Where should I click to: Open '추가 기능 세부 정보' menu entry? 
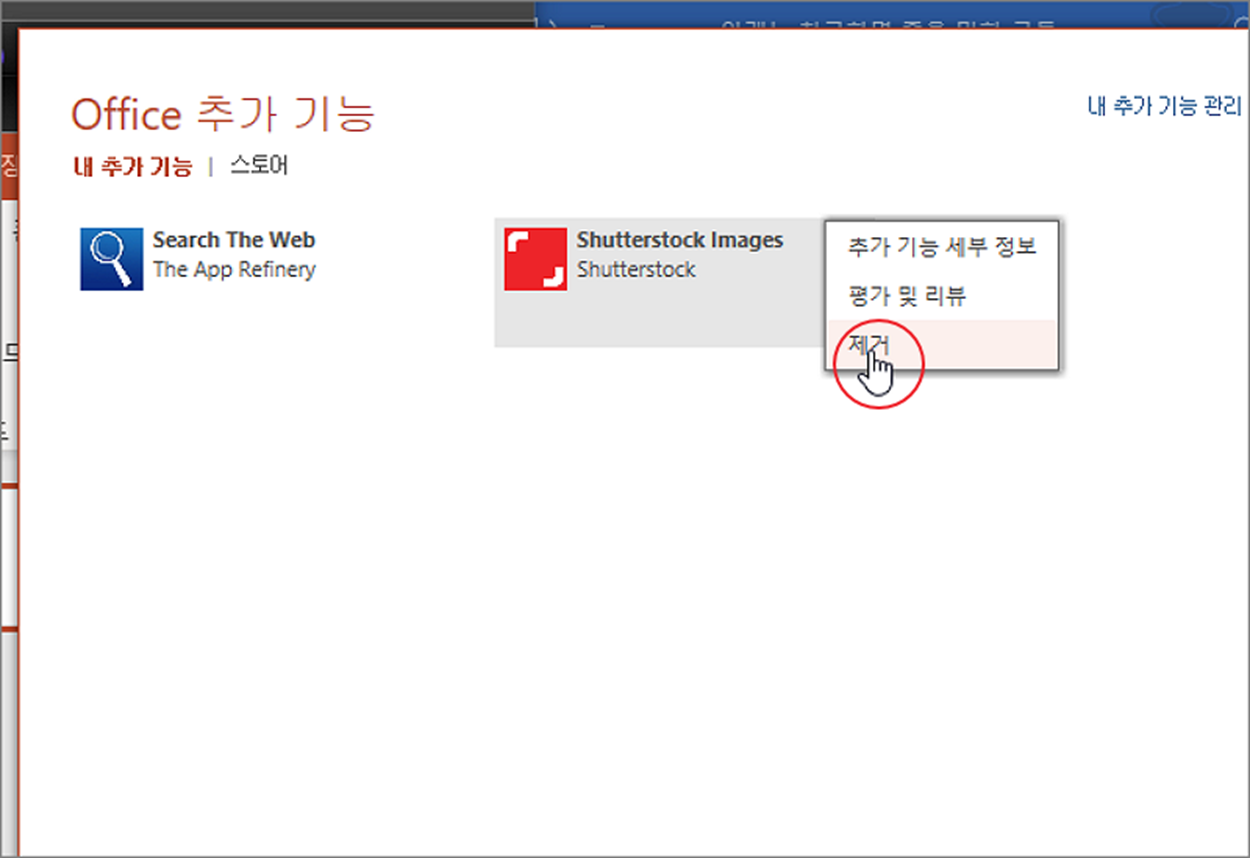[x=942, y=246]
